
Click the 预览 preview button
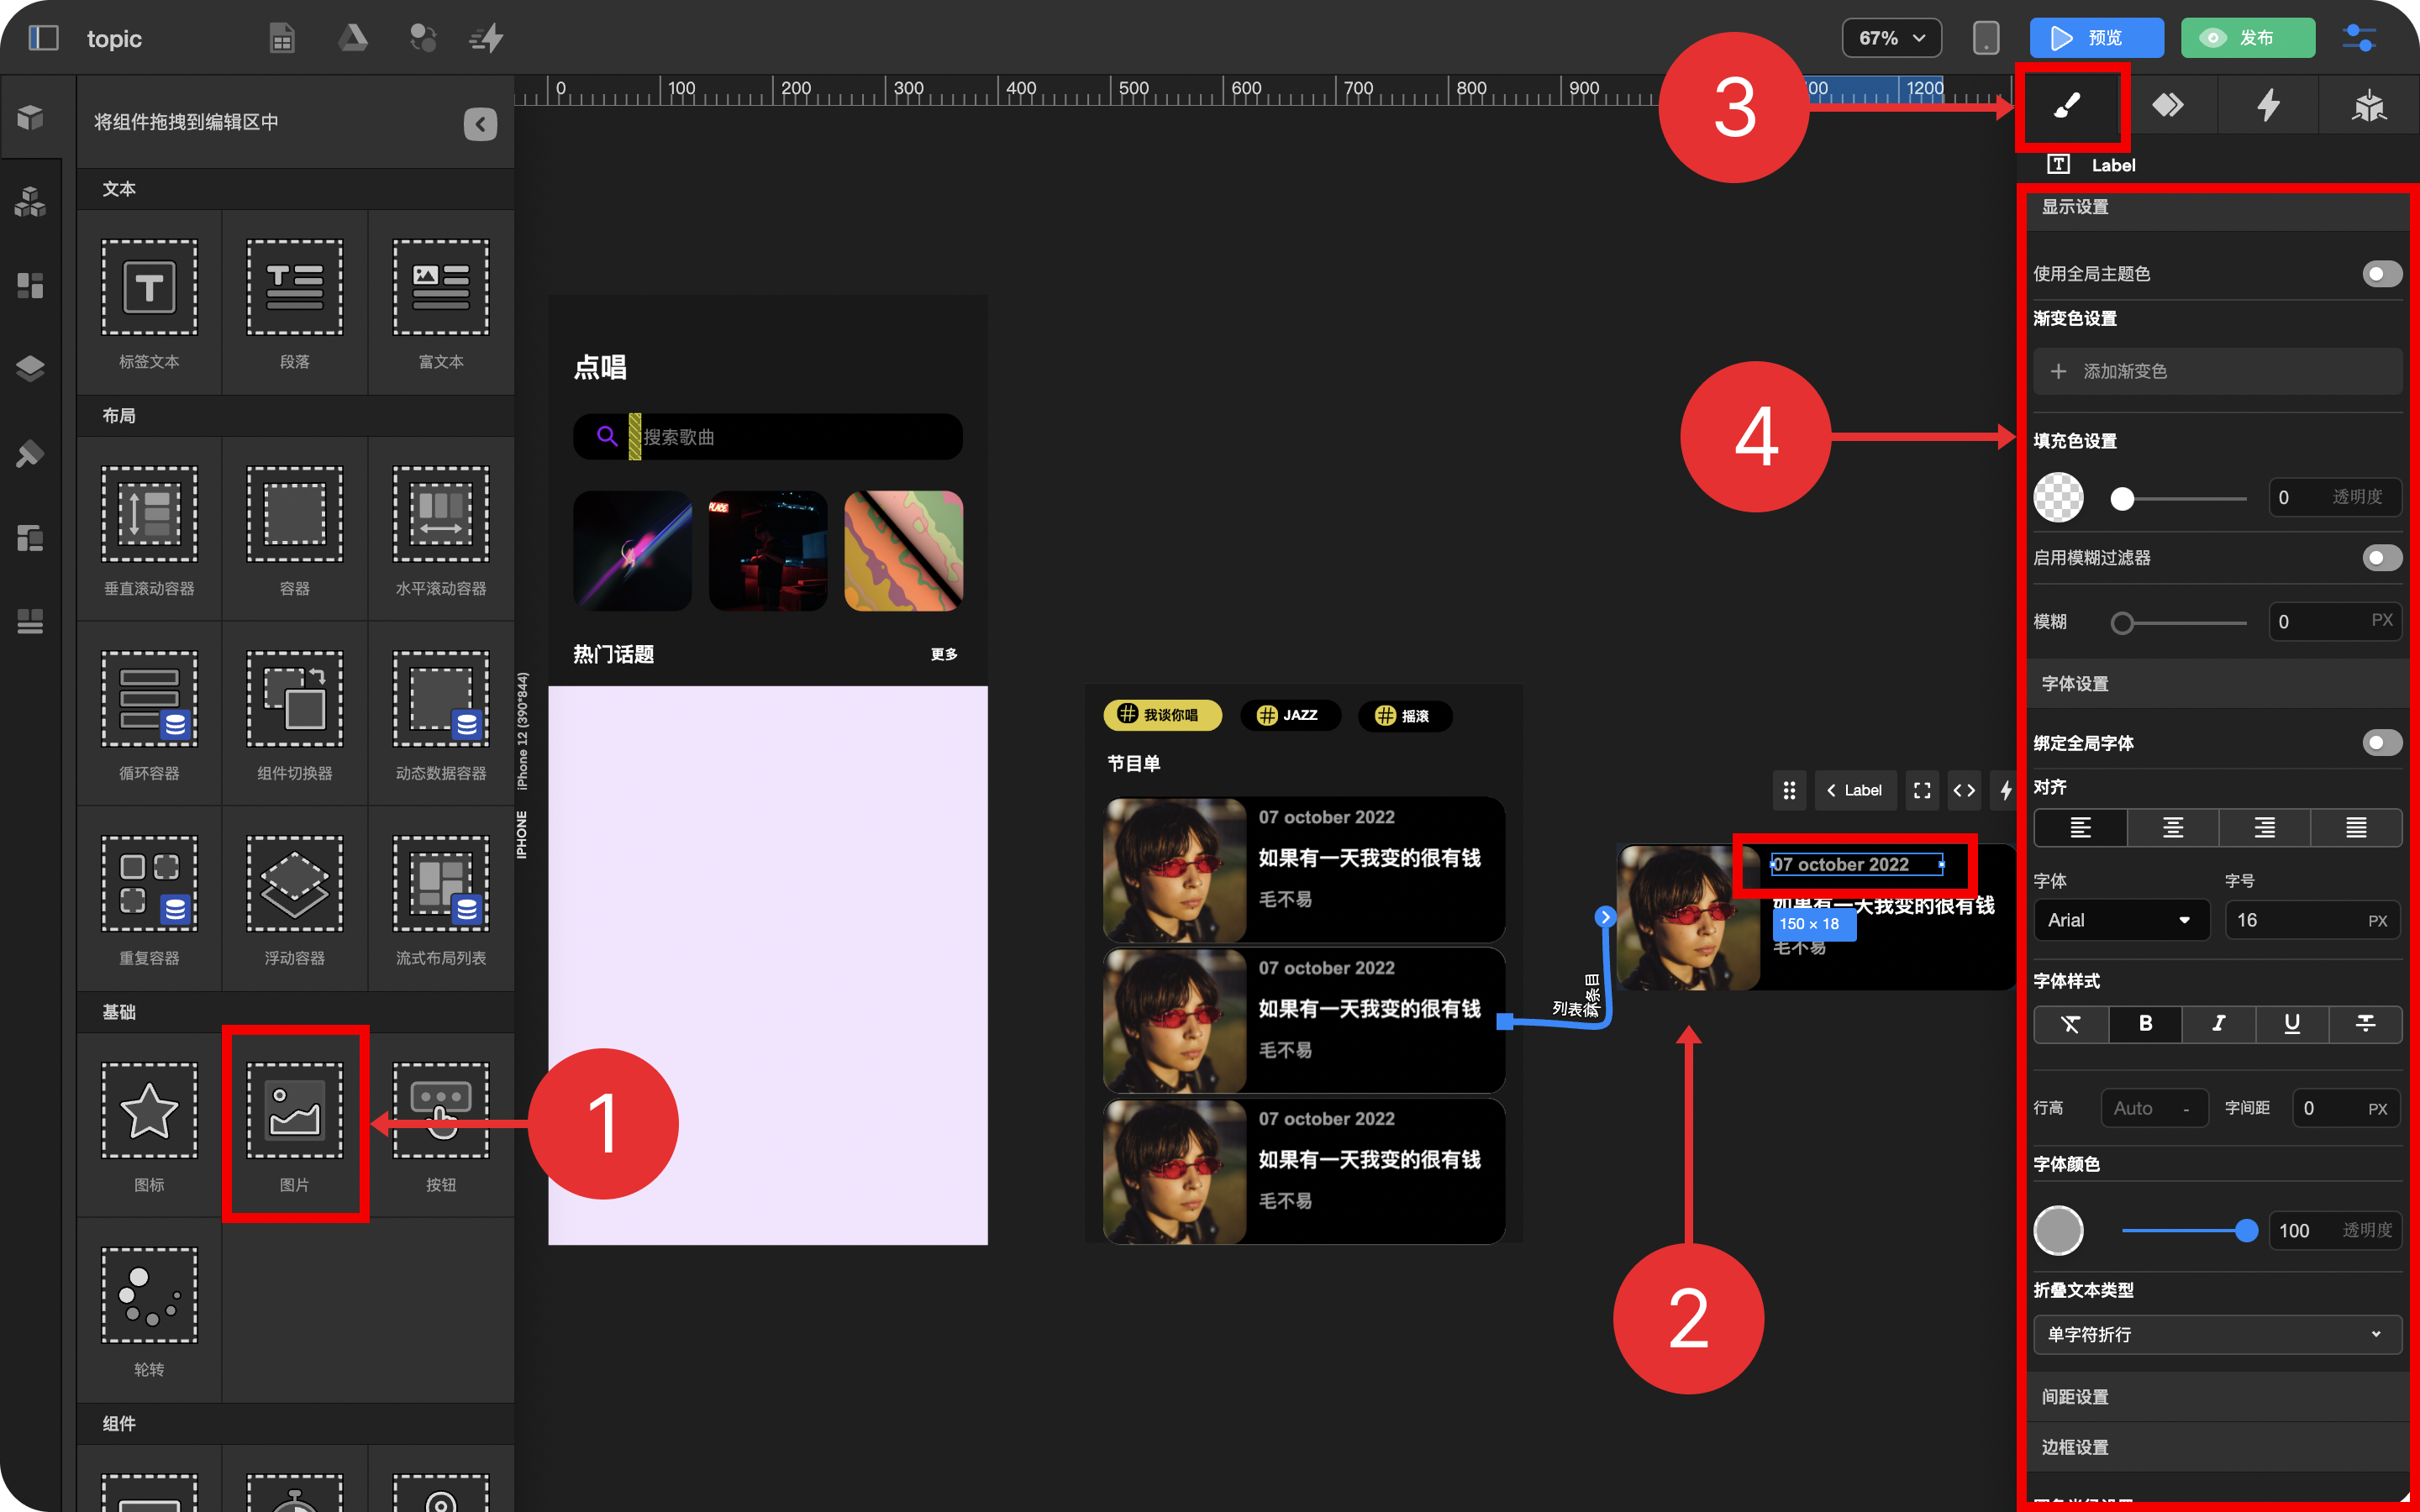click(x=2096, y=38)
